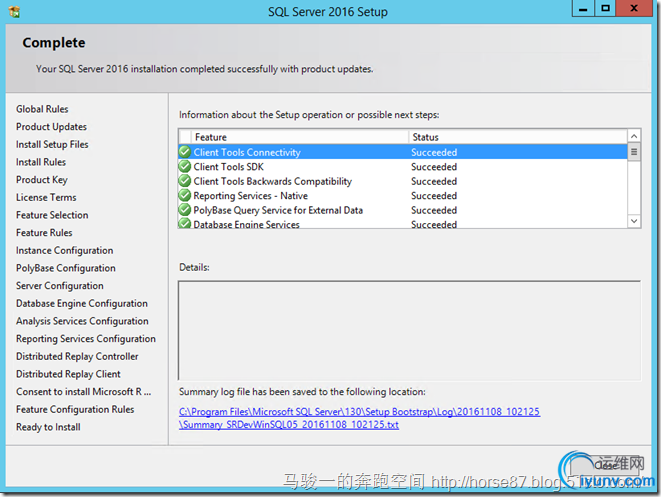Image resolution: width=661 pixels, height=497 pixels.
Task: Select the Client Tools Connectivity row
Action: [x=403, y=152]
